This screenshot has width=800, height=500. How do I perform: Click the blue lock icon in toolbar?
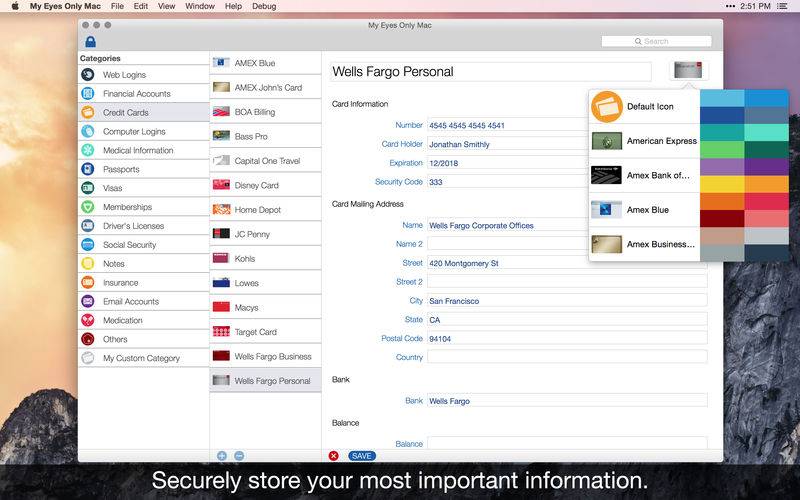[x=90, y=41]
